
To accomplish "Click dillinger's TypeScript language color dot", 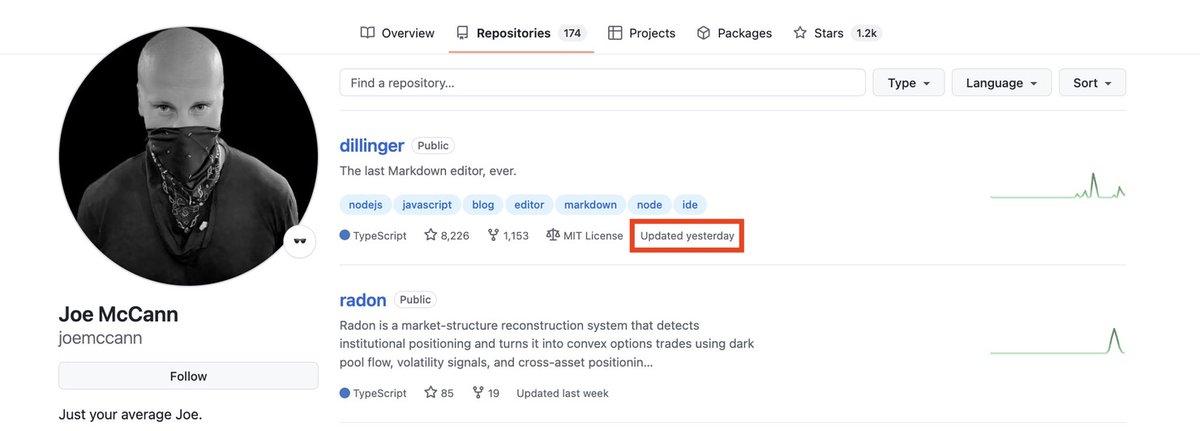I will (x=345, y=236).
